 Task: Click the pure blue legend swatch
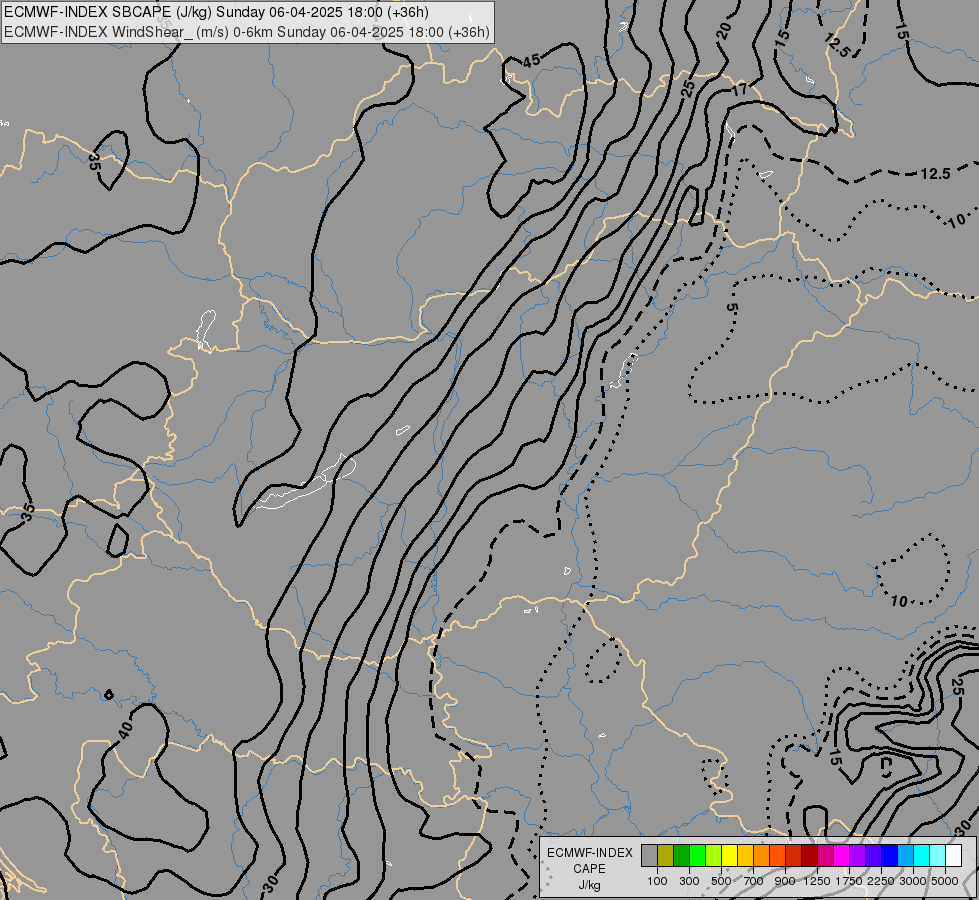click(x=890, y=855)
